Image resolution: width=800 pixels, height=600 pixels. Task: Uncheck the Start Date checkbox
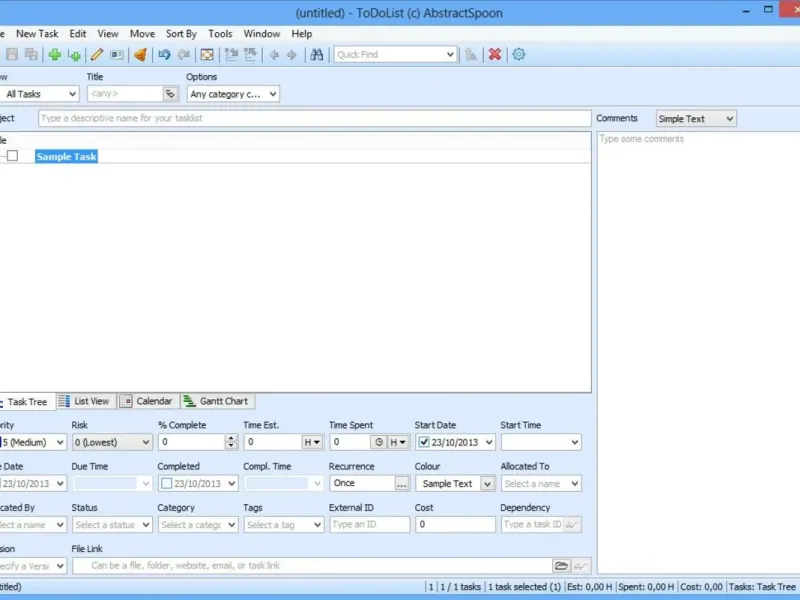click(x=424, y=442)
